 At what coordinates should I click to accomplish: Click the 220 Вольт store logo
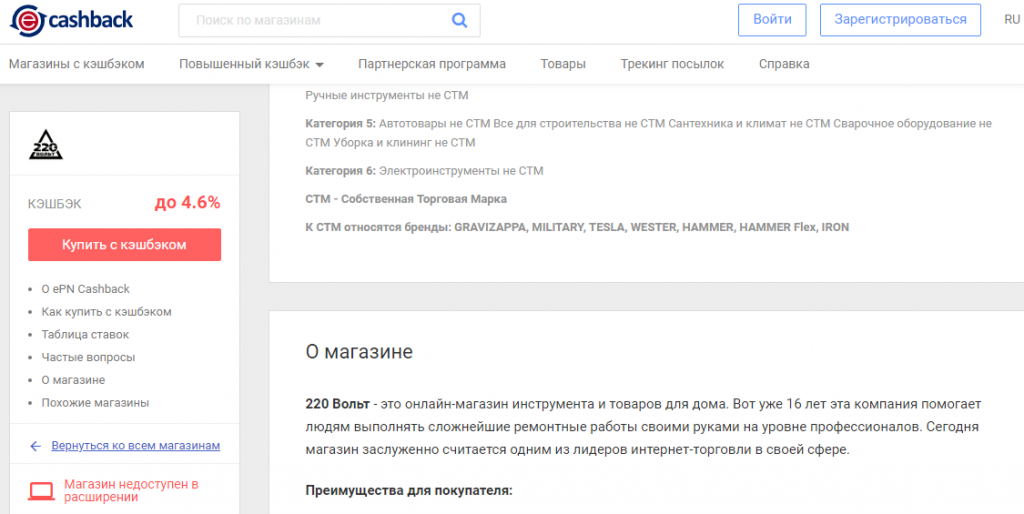pyautogui.click(x=46, y=147)
